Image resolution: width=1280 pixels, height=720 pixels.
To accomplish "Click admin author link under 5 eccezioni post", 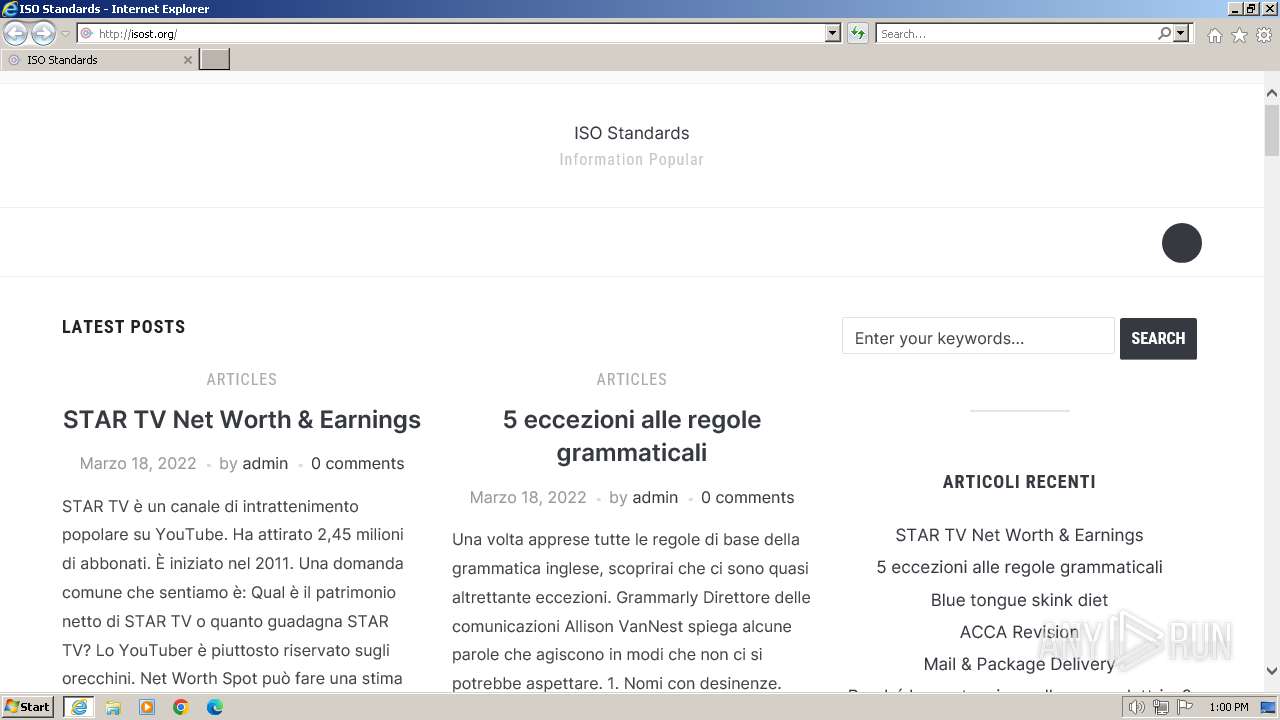I will (x=655, y=497).
